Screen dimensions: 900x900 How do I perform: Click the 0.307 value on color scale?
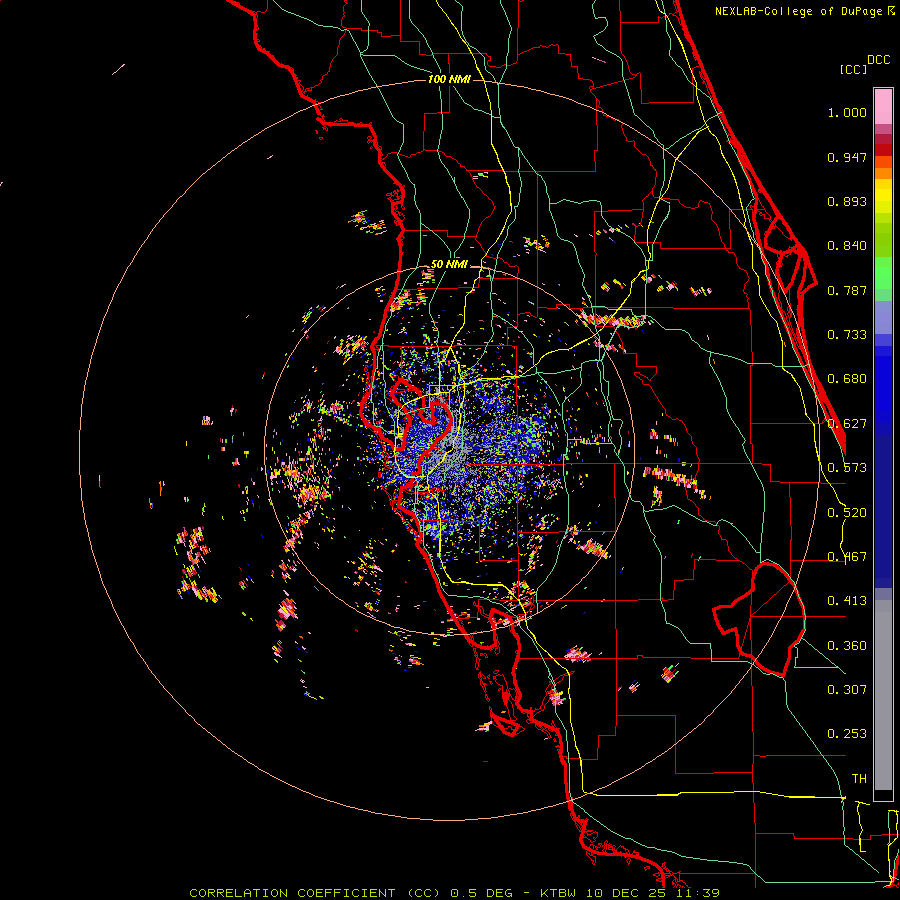[x=847, y=690]
